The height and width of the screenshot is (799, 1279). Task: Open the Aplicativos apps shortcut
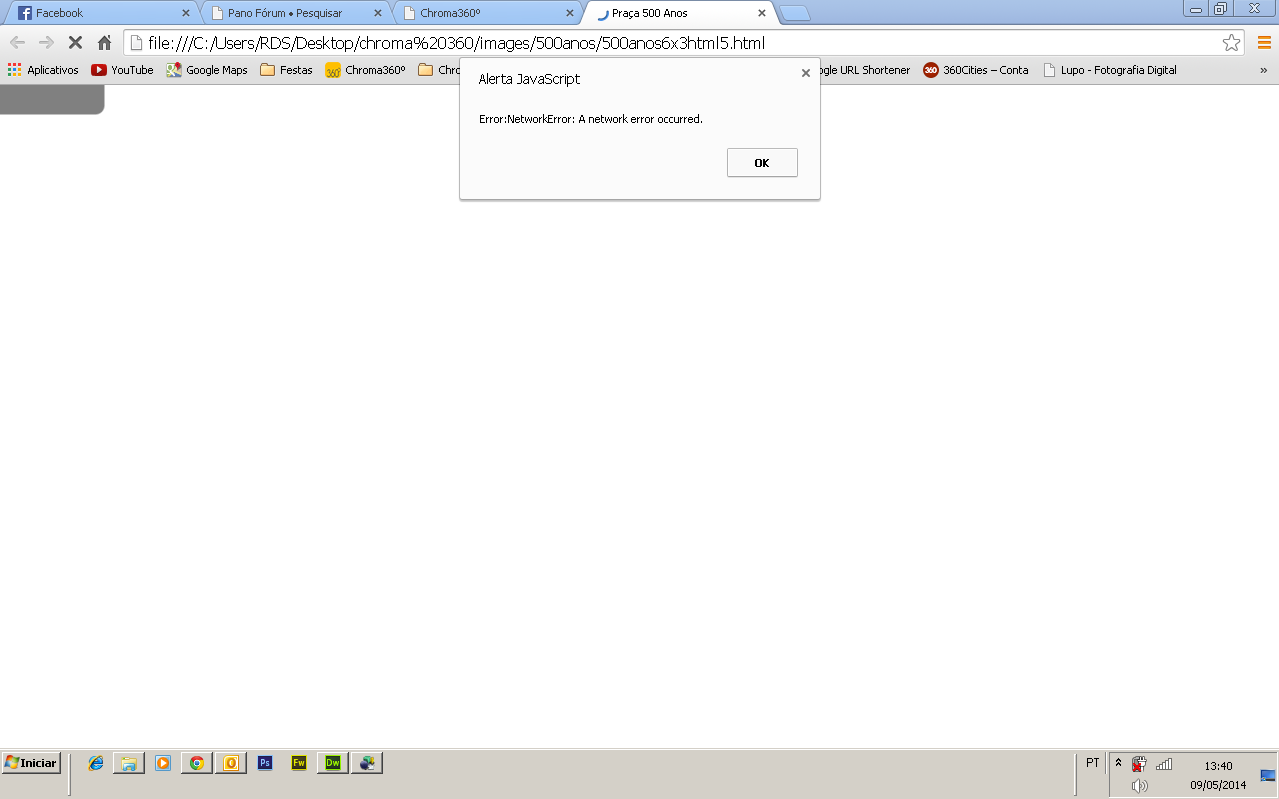[43, 70]
